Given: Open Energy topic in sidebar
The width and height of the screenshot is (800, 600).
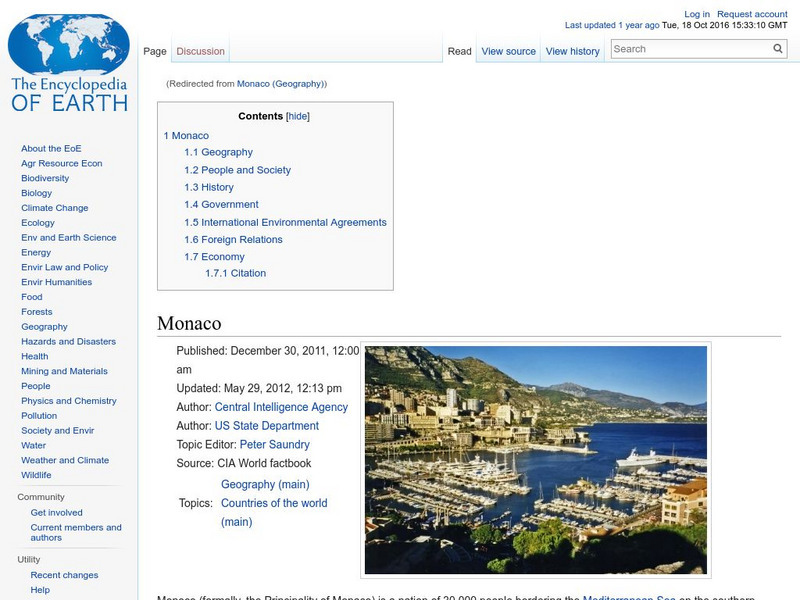Looking at the screenshot, I should pyautogui.click(x=36, y=252).
